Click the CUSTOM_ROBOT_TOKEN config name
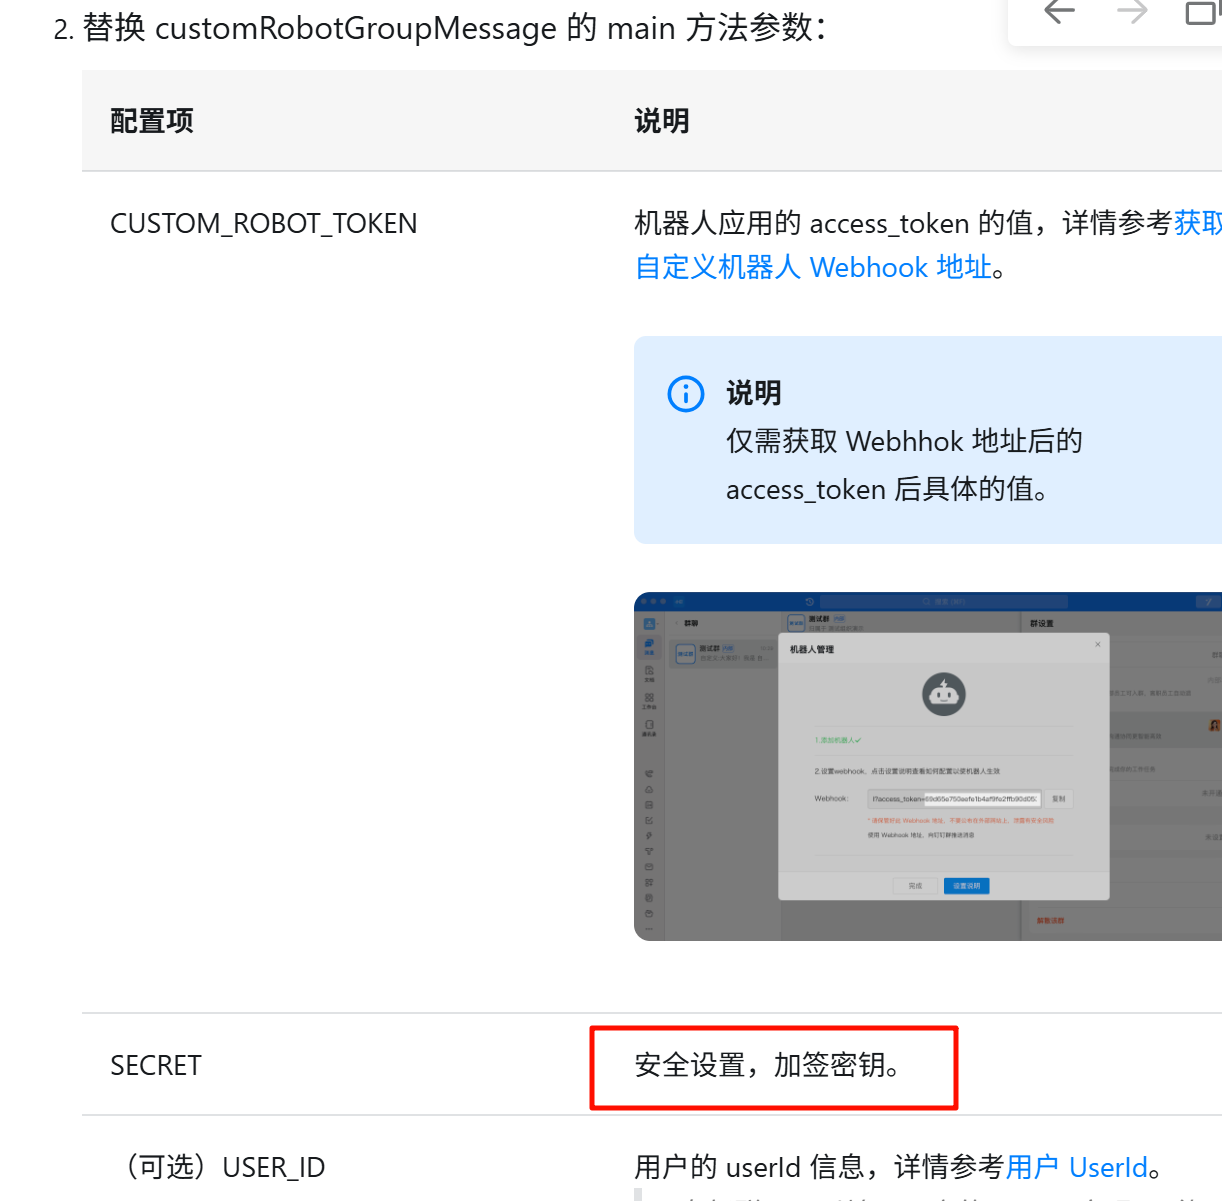 pos(263,224)
